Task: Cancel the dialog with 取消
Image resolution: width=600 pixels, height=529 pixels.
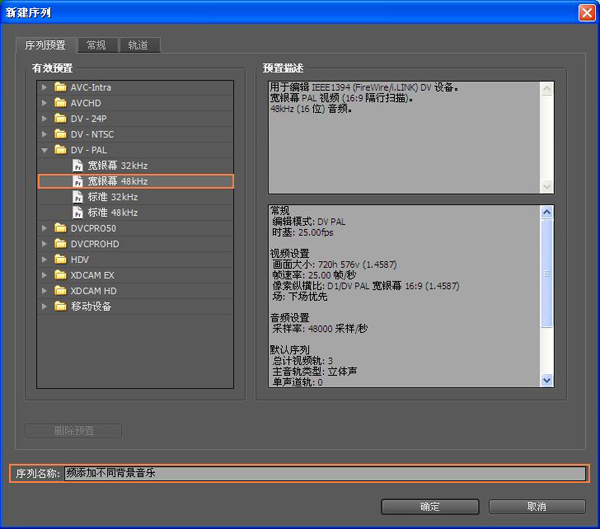Action: click(537, 507)
